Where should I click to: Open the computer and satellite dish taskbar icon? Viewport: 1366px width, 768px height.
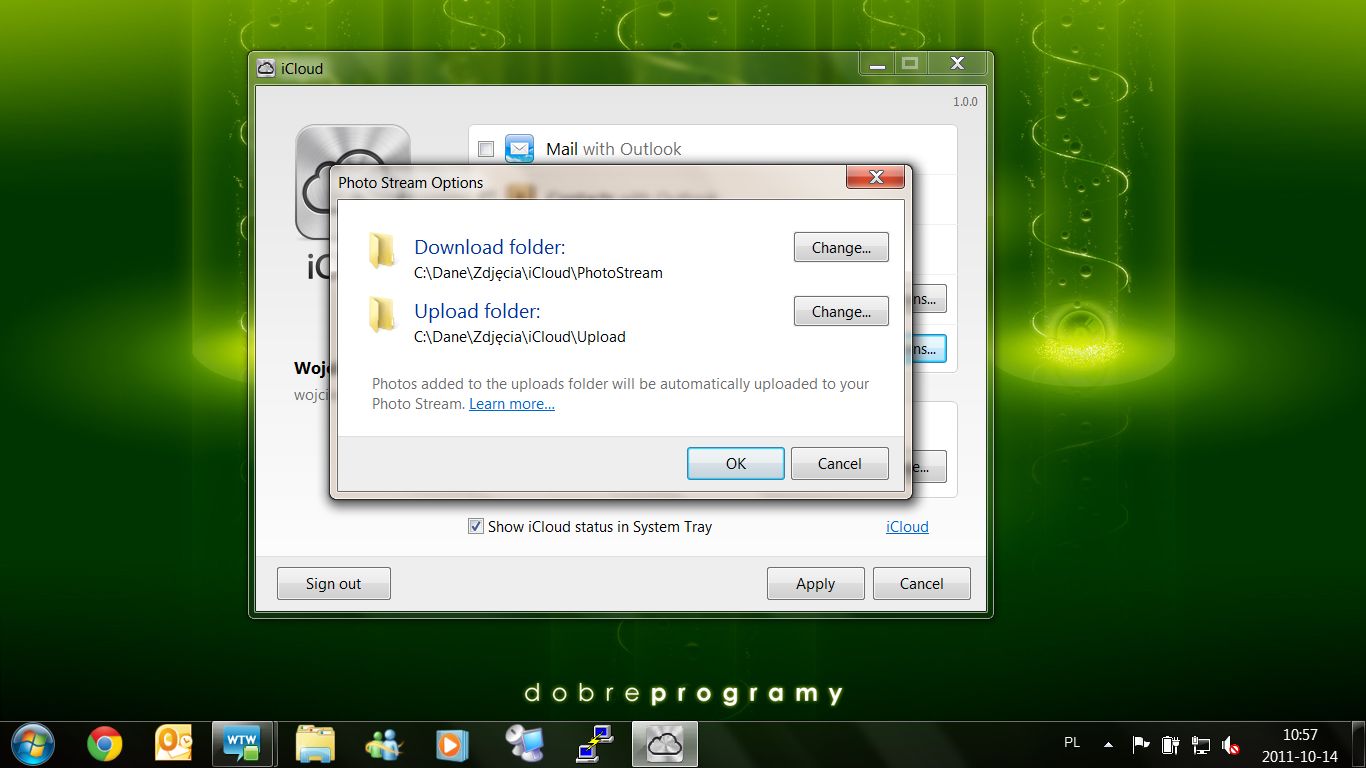(x=523, y=744)
